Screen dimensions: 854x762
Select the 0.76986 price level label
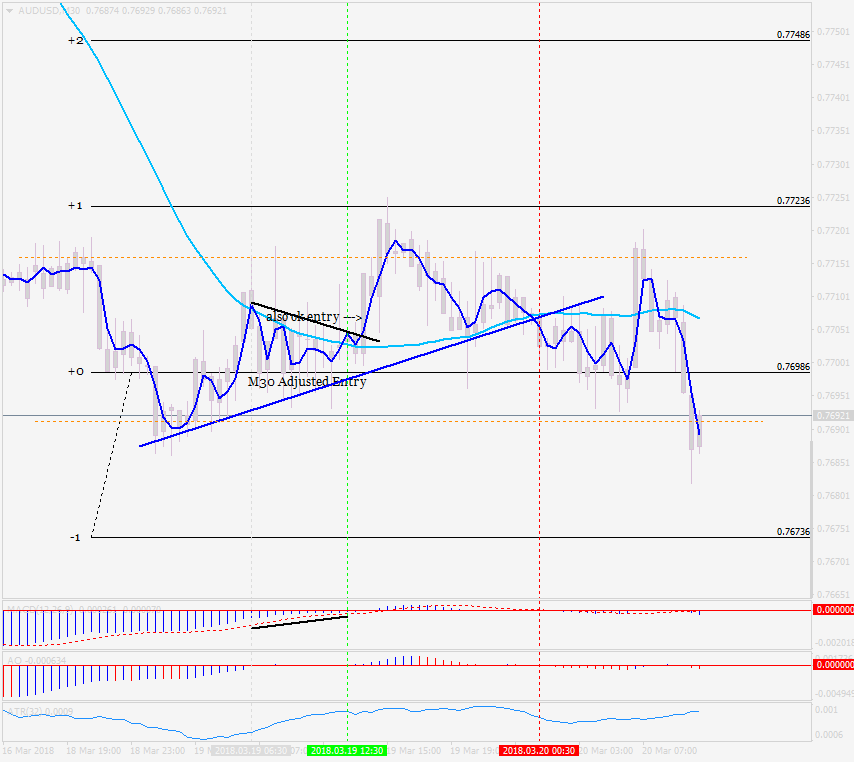pos(793,366)
